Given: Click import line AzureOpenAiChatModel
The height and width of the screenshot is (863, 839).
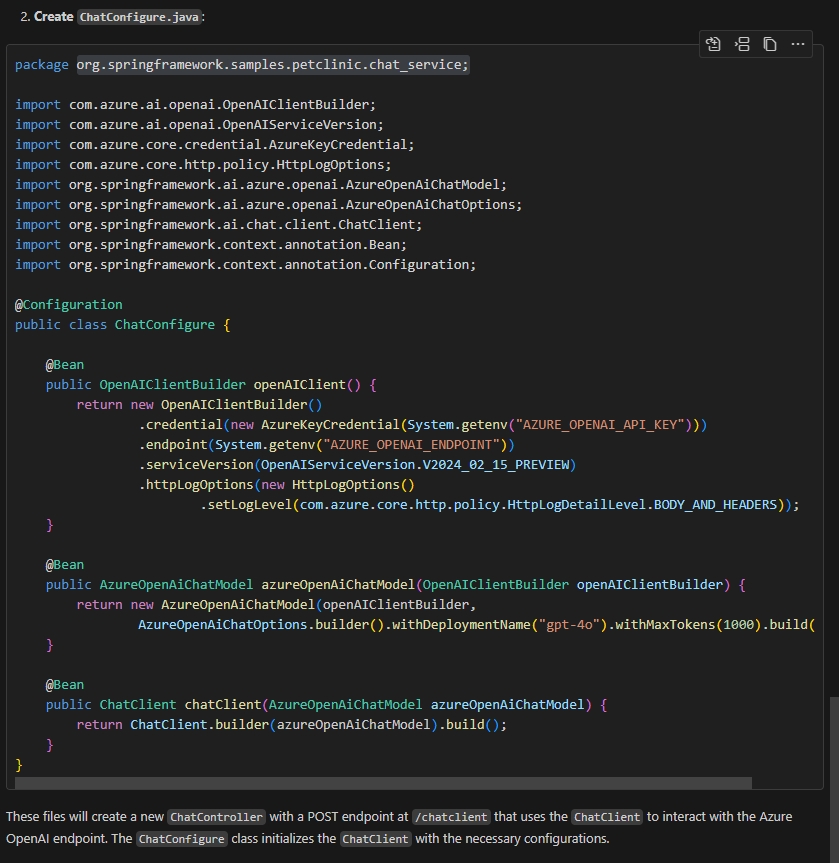Looking at the screenshot, I should point(261,184).
